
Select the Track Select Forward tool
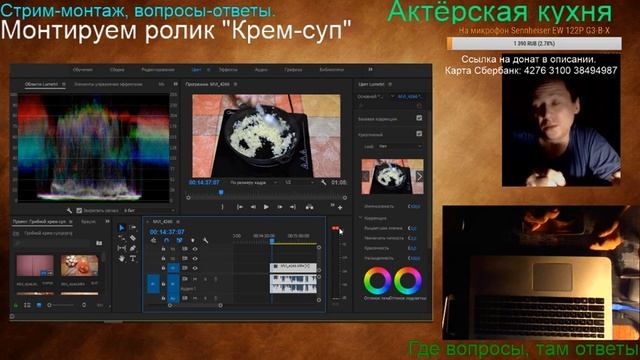133,227
